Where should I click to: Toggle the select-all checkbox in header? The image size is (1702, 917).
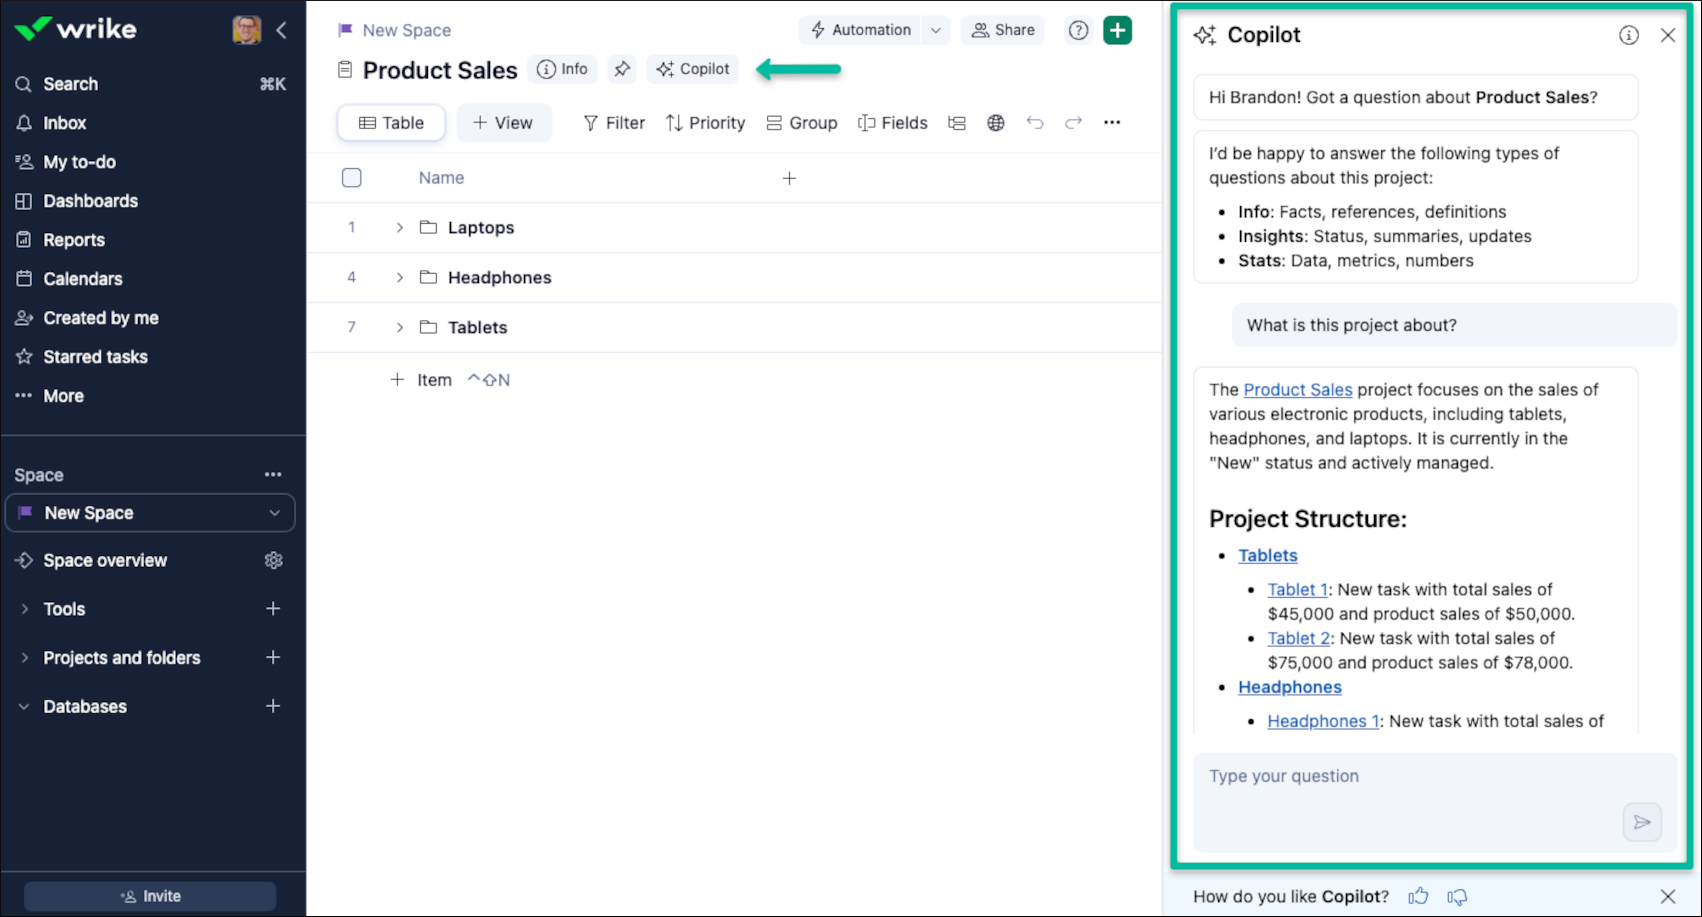(351, 178)
